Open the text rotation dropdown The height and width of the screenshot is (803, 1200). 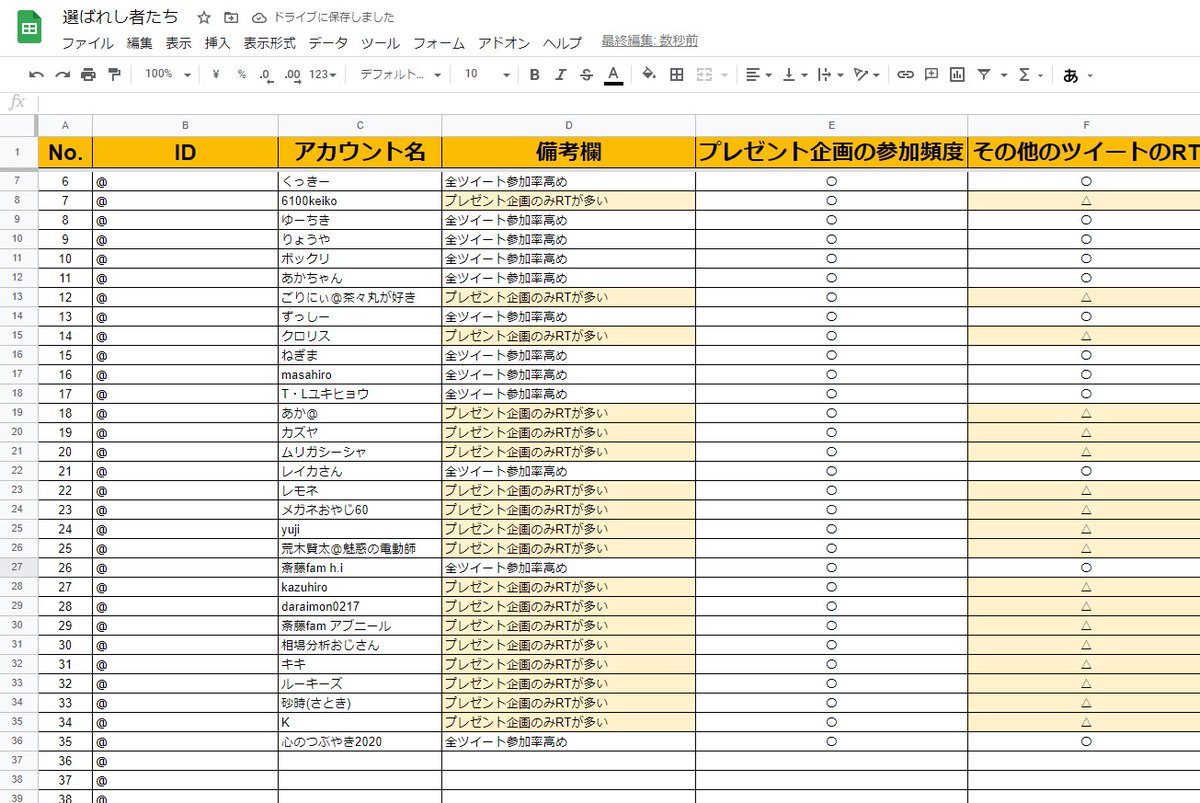[x=866, y=74]
